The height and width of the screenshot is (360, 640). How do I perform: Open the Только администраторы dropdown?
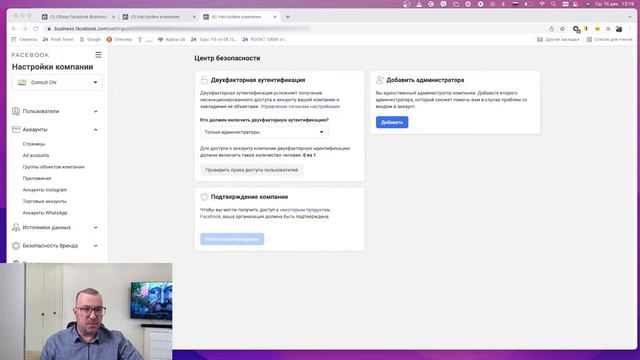pos(264,132)
